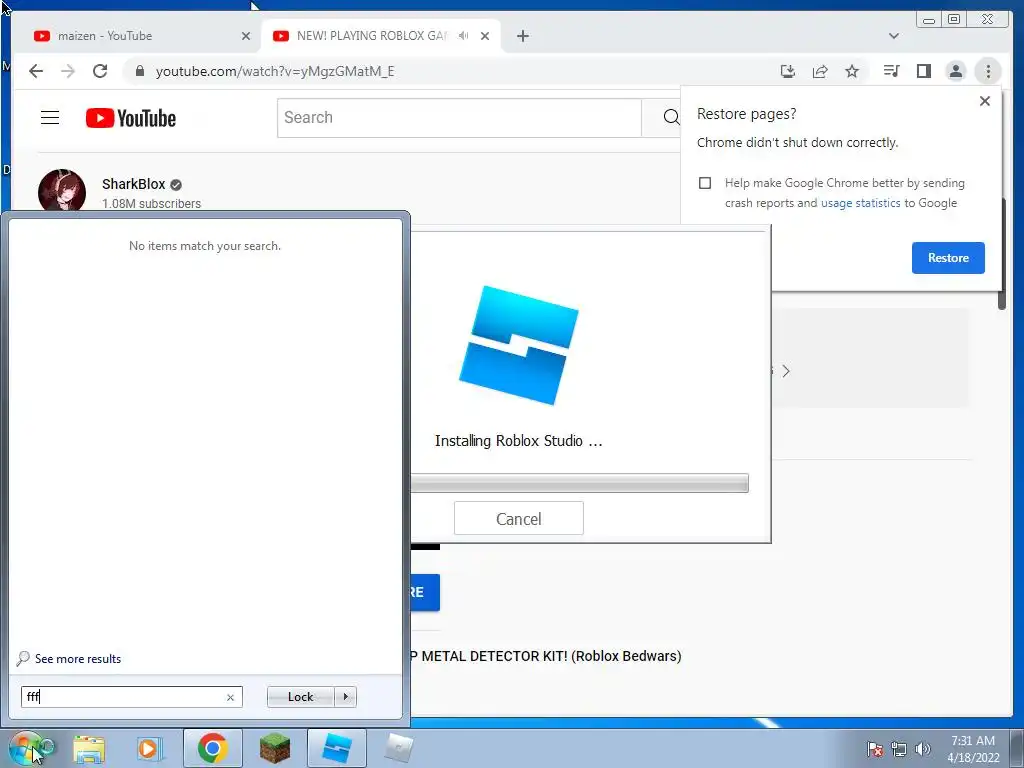Screen dimensions: 1024x768
Task: Launch Windows Media Player from taskbar
Action: (149, 749)
